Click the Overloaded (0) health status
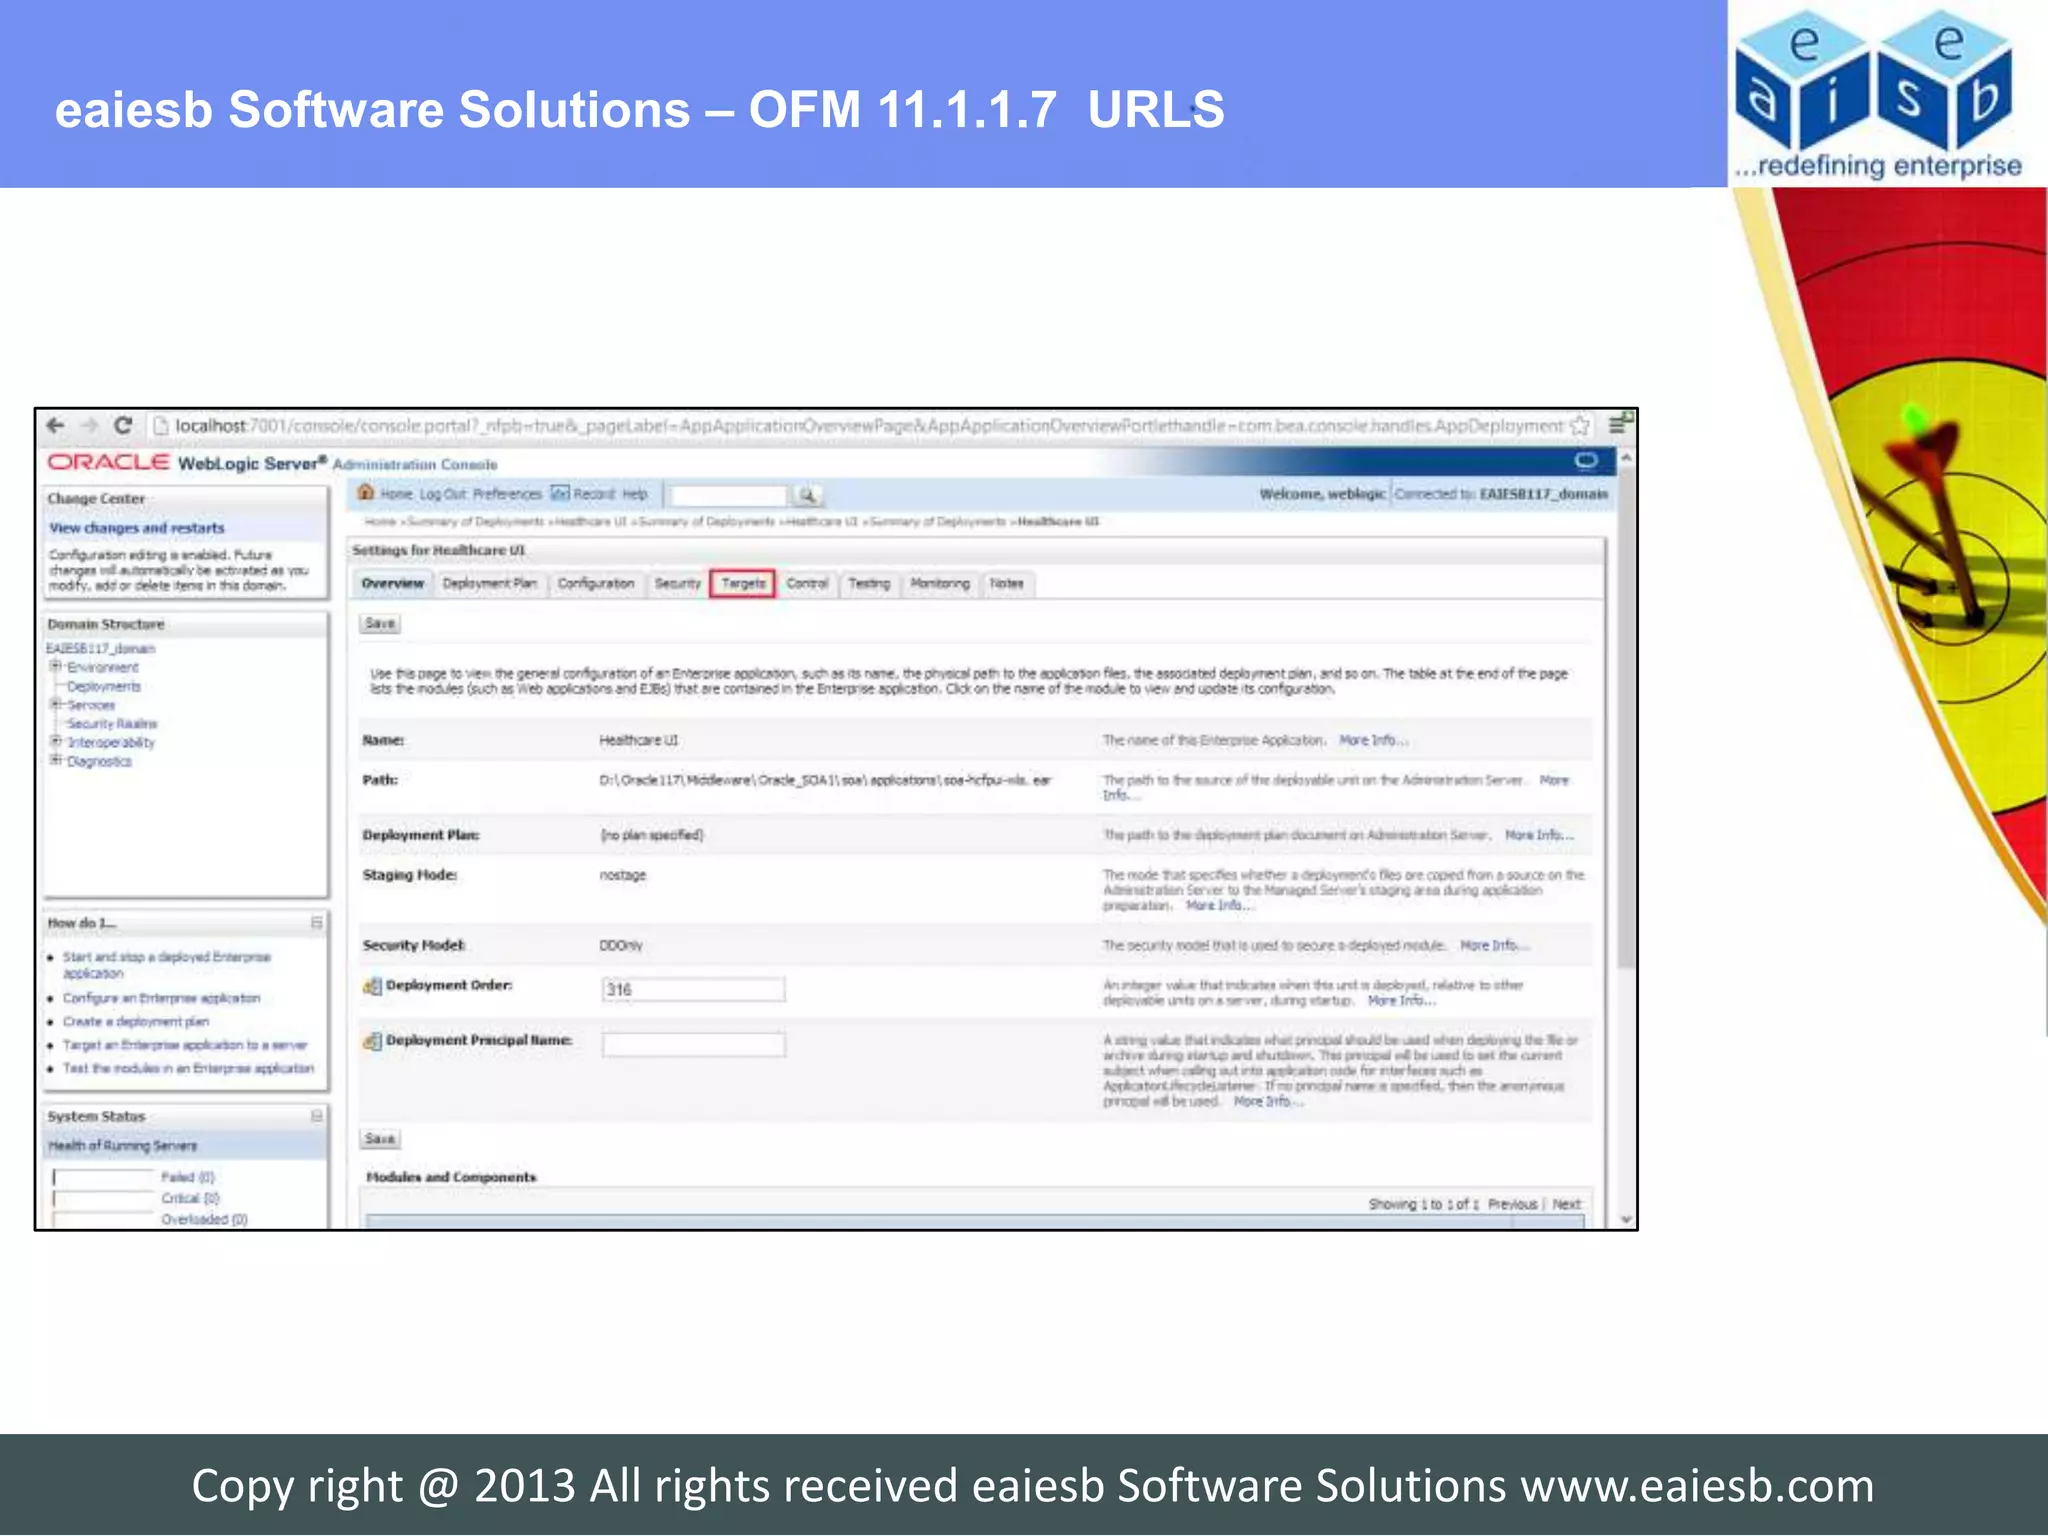The width and height of the screenshot is (2048, 1536). click(204, 1219)
